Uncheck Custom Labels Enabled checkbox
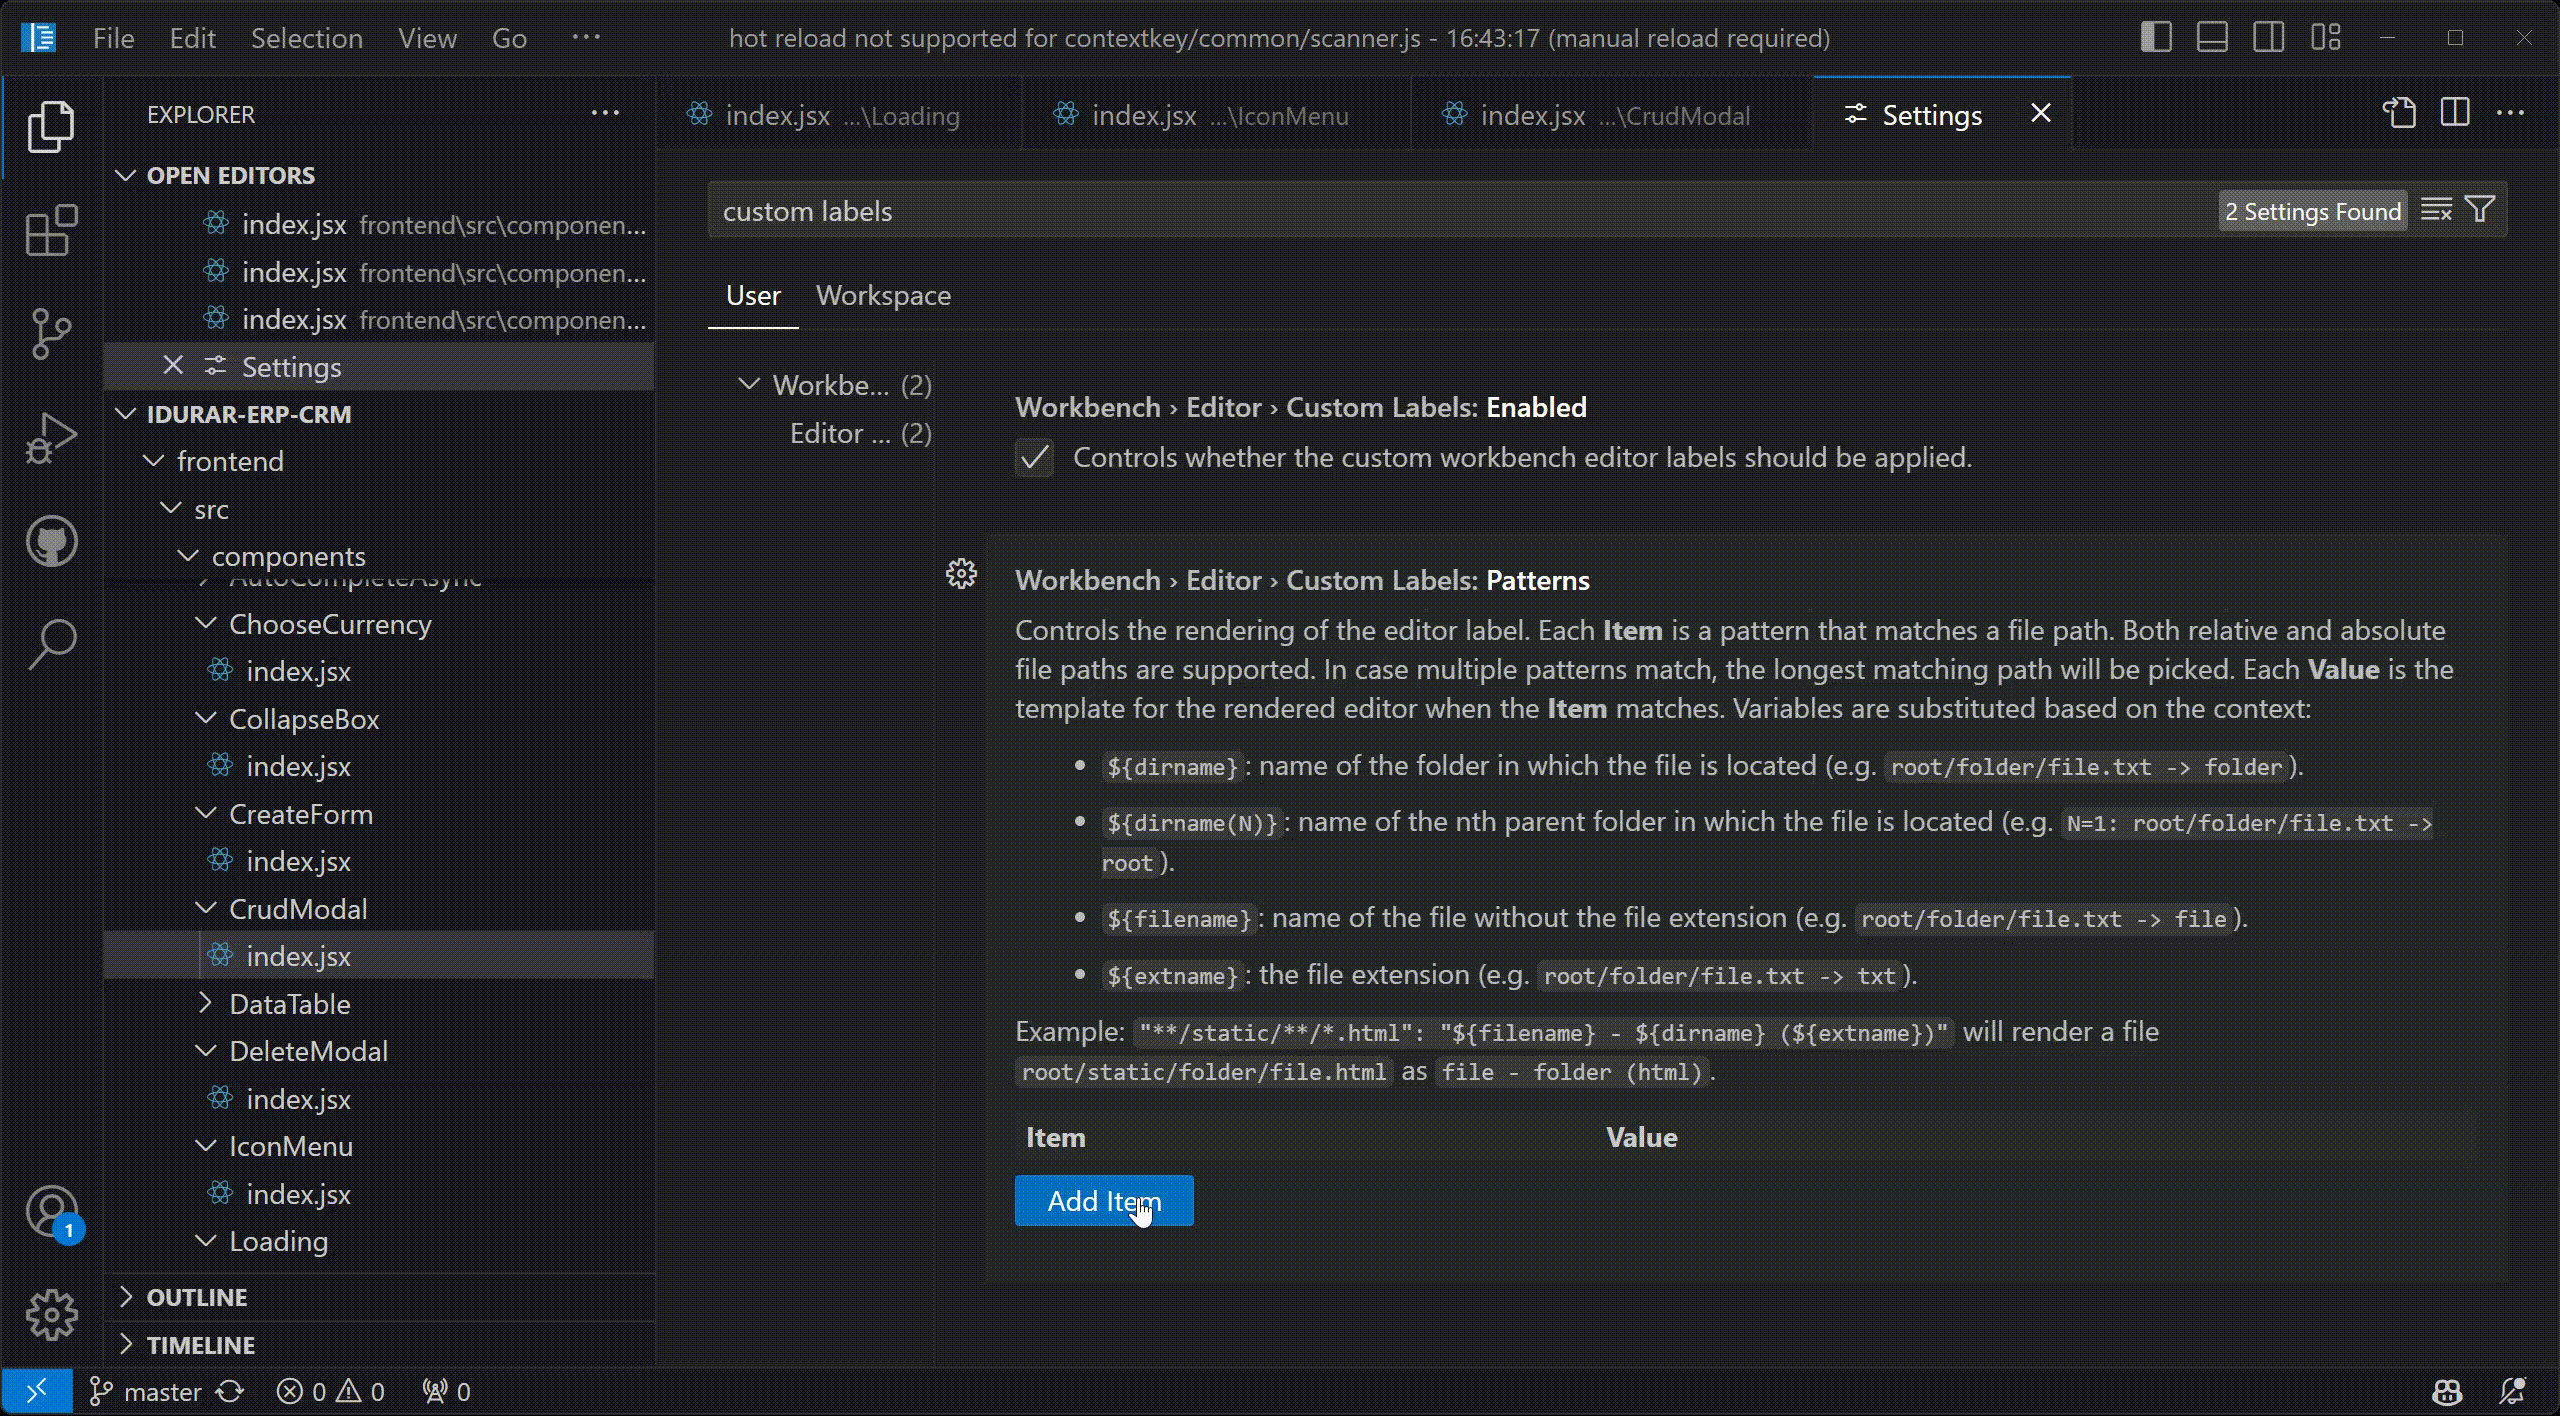 [1034, 458]
